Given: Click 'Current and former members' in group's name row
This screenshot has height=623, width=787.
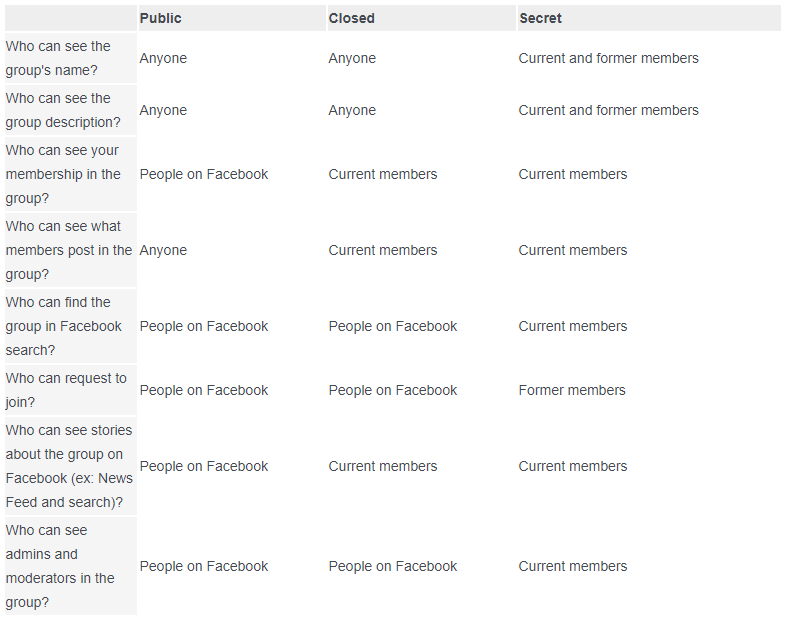Looking at the screenshot, I should 608,58.
